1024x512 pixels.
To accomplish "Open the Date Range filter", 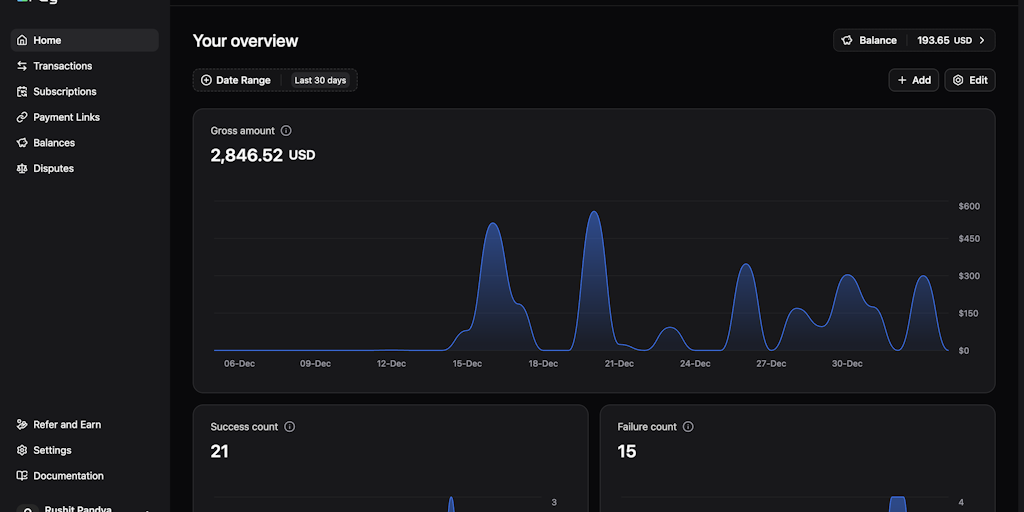I will point(236,80).
